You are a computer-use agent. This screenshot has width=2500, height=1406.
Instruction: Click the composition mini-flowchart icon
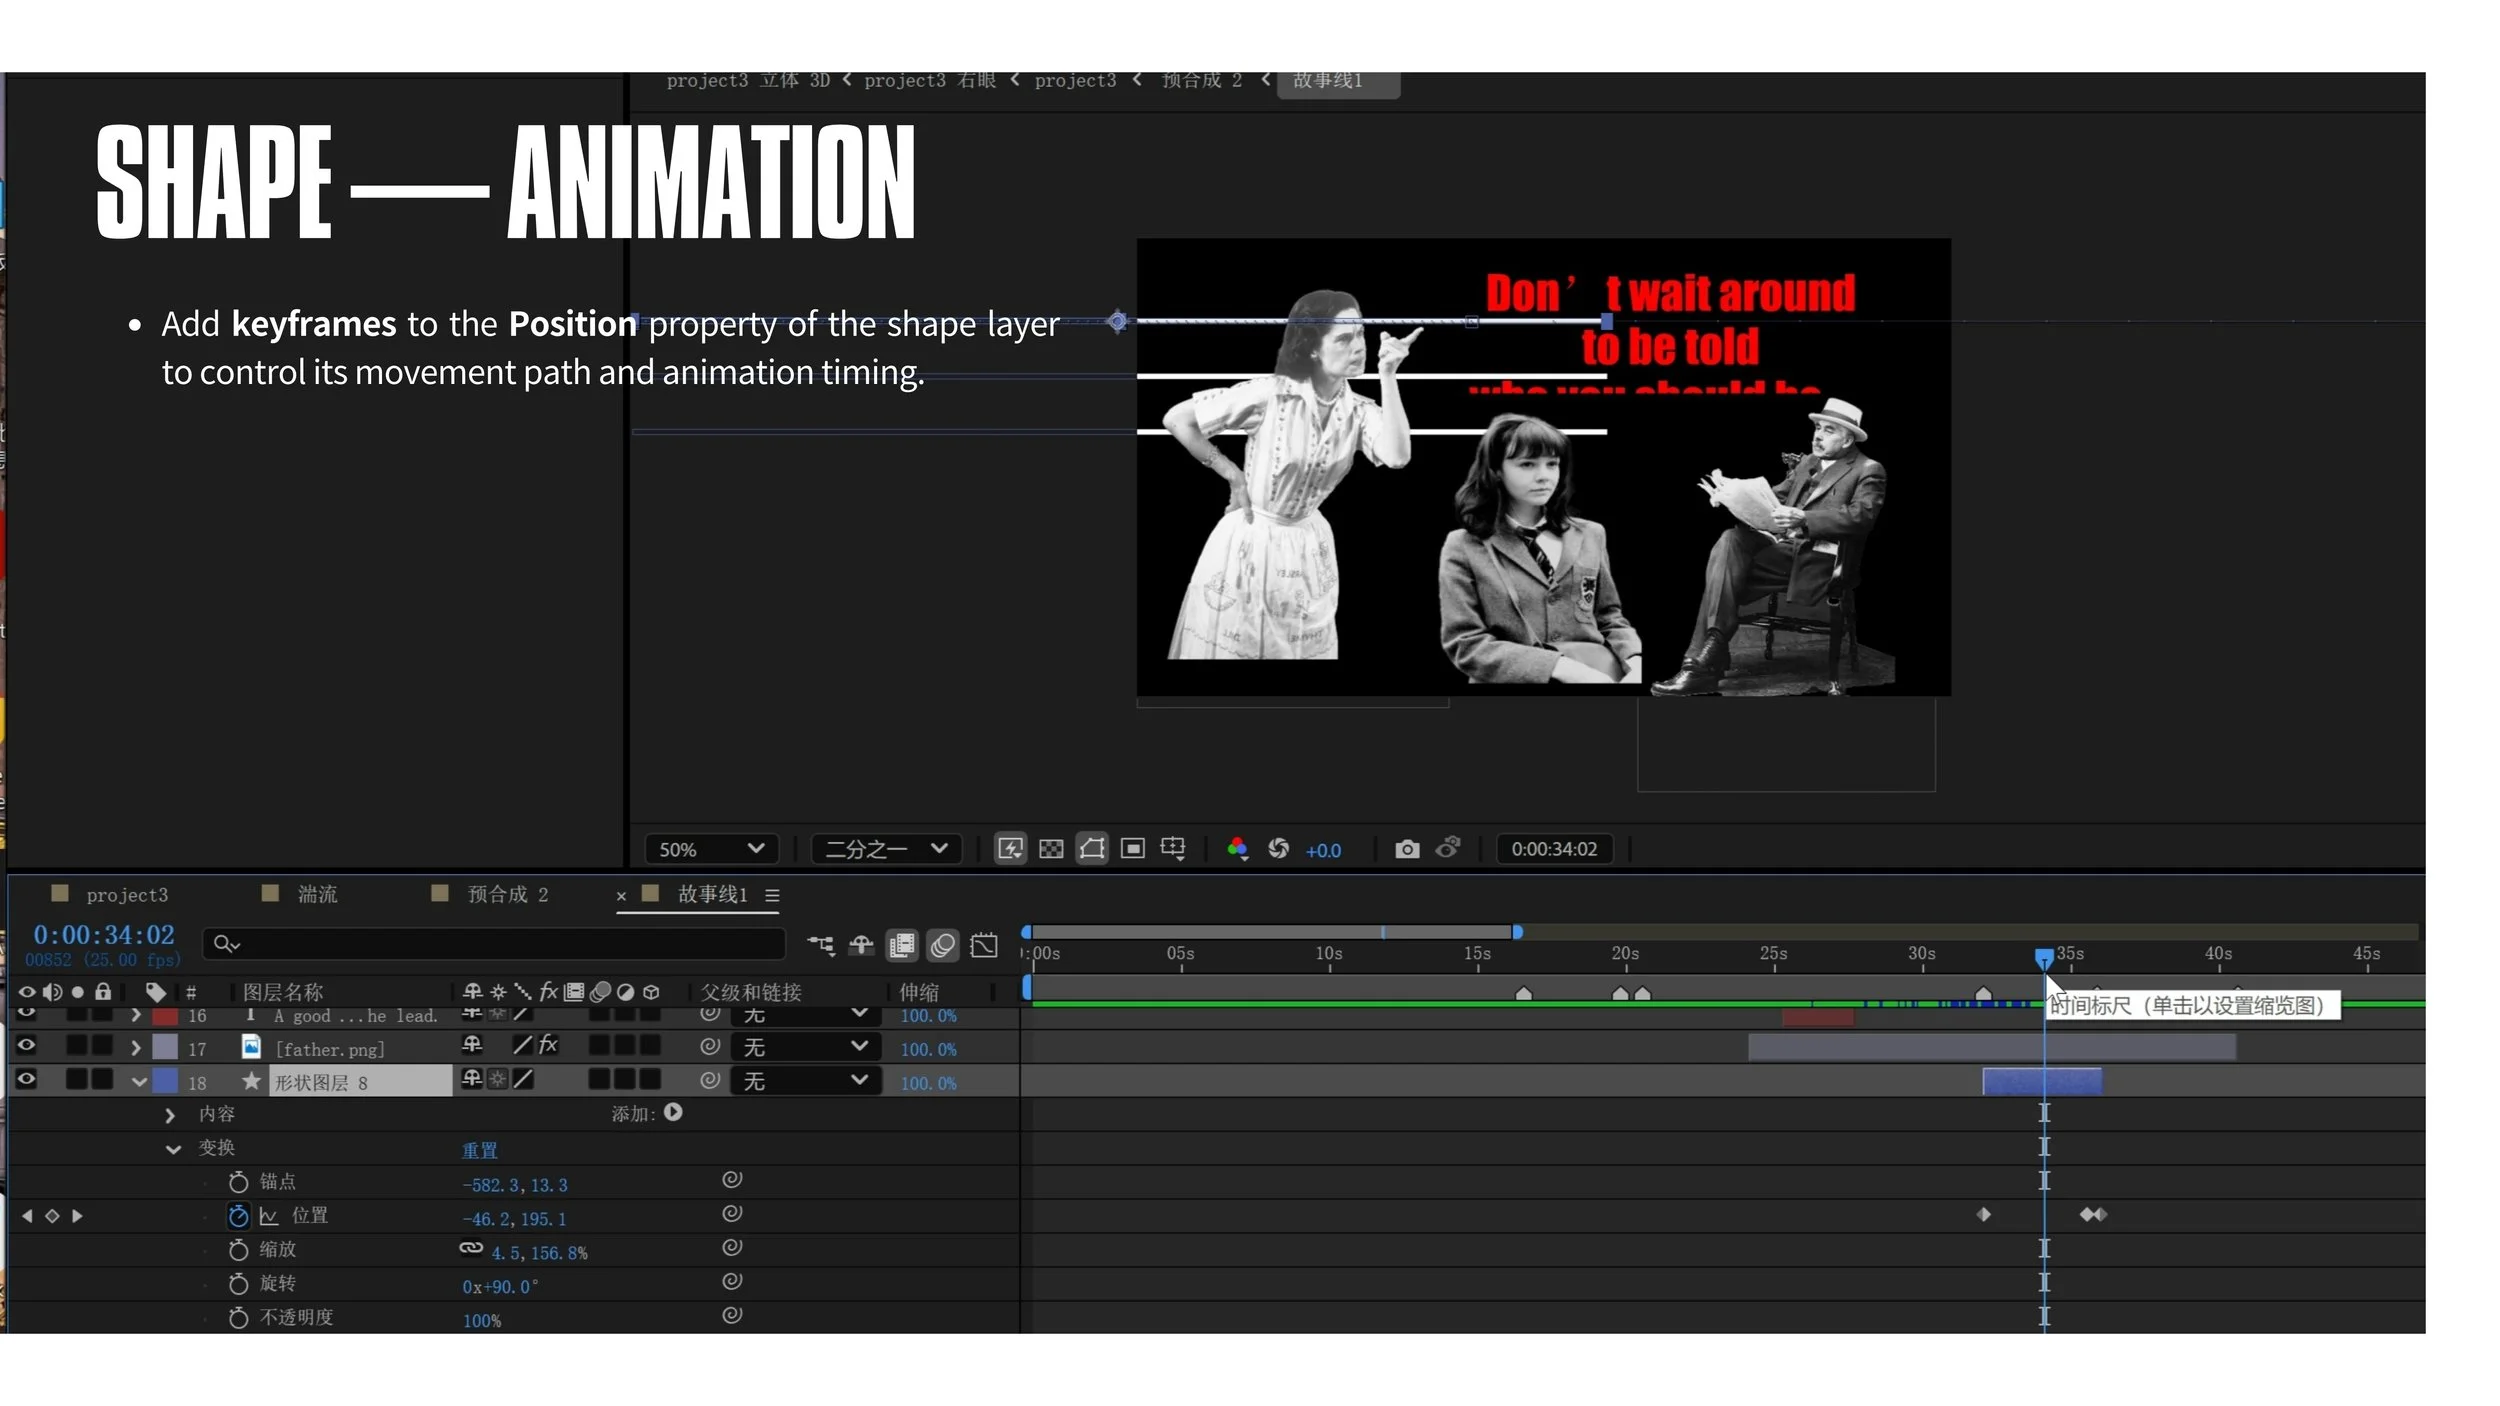coord(821,945)
